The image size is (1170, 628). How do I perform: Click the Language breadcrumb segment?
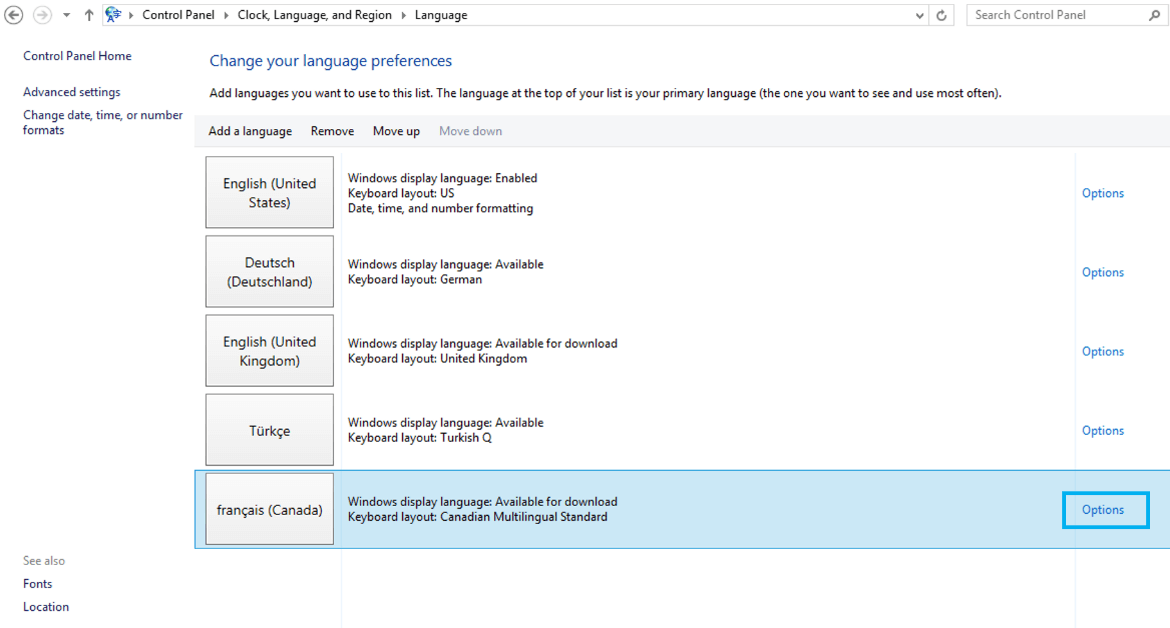[441, 15]
